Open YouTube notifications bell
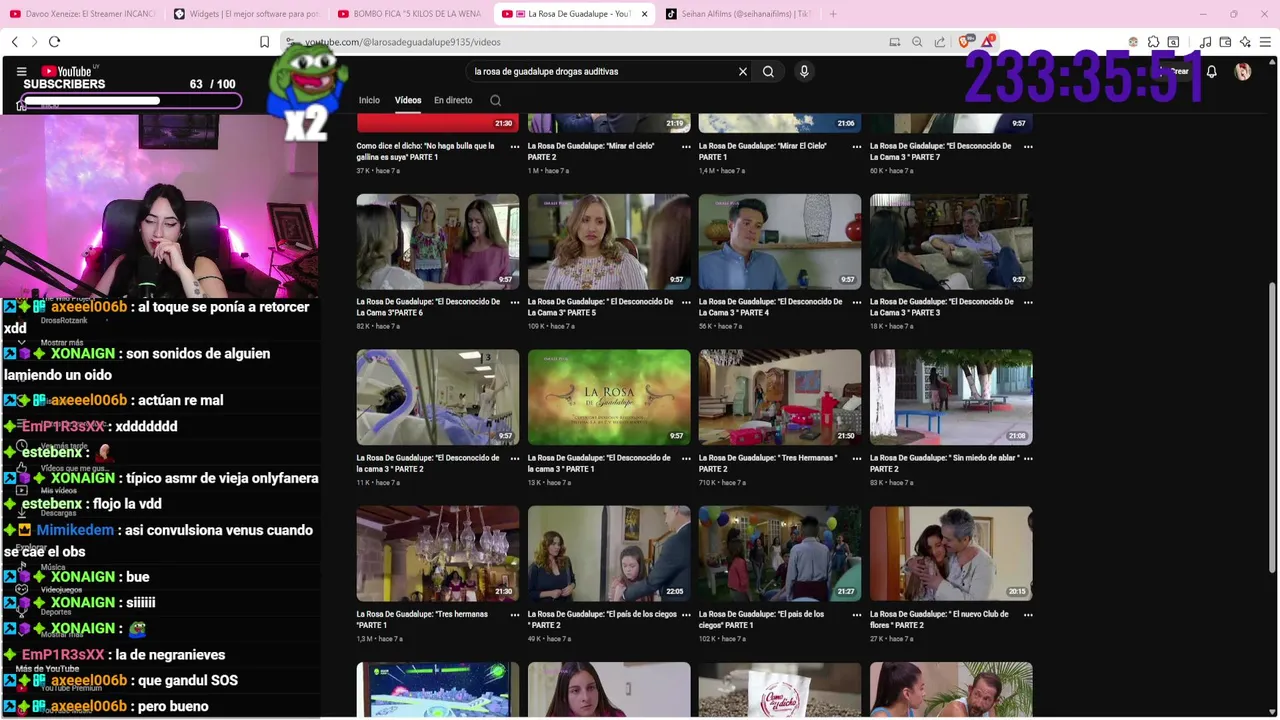This screenshot has width=1280, height=720. pyautogui.click(x=1211, y=72)
